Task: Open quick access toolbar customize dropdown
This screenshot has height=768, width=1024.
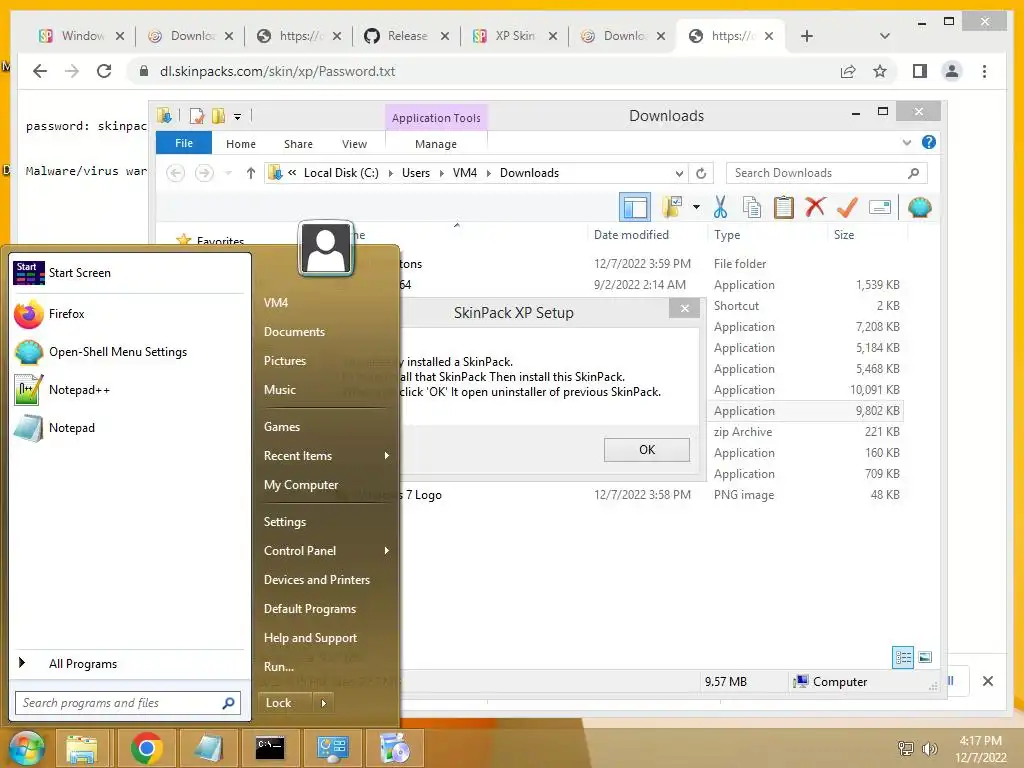Action: point(238,117)
